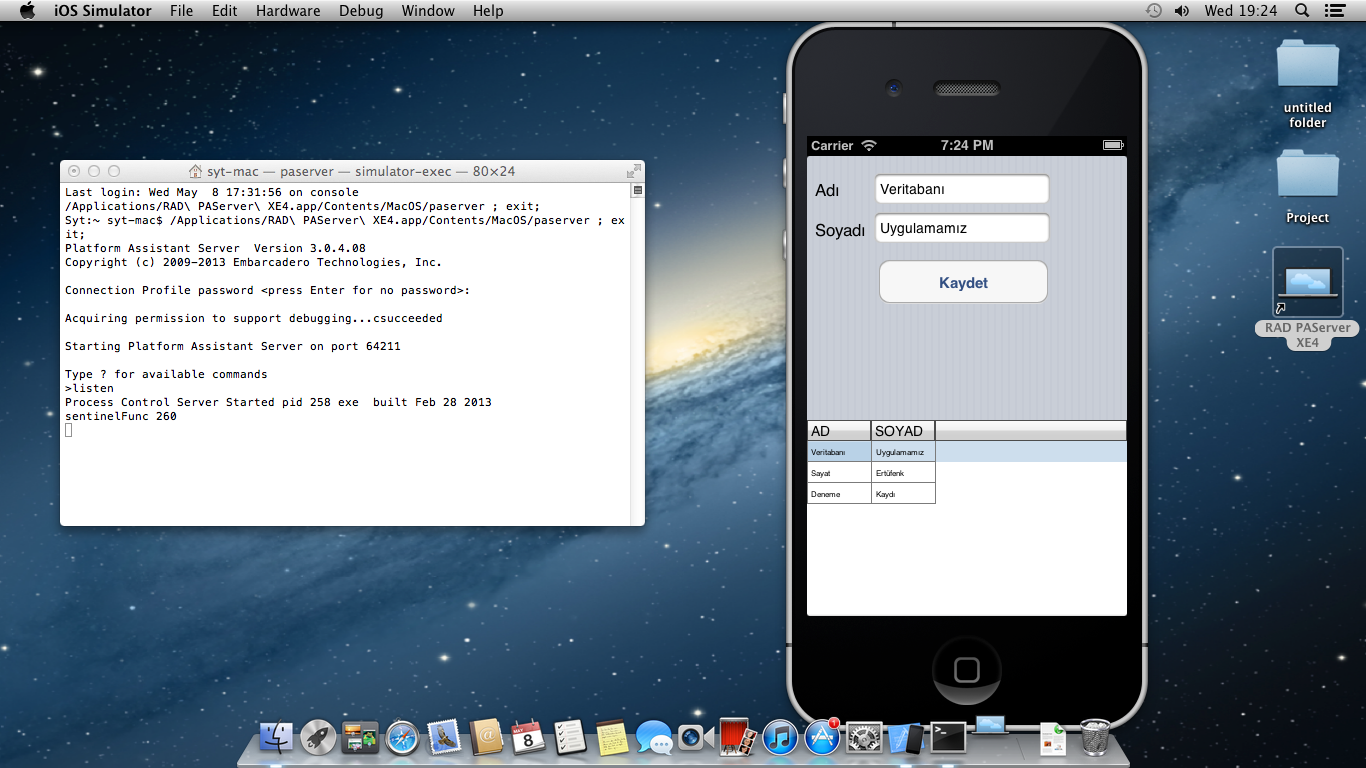Screen dimensions: 1366x768
Task: Click the SOYAD column header
Action: [903, 431]
